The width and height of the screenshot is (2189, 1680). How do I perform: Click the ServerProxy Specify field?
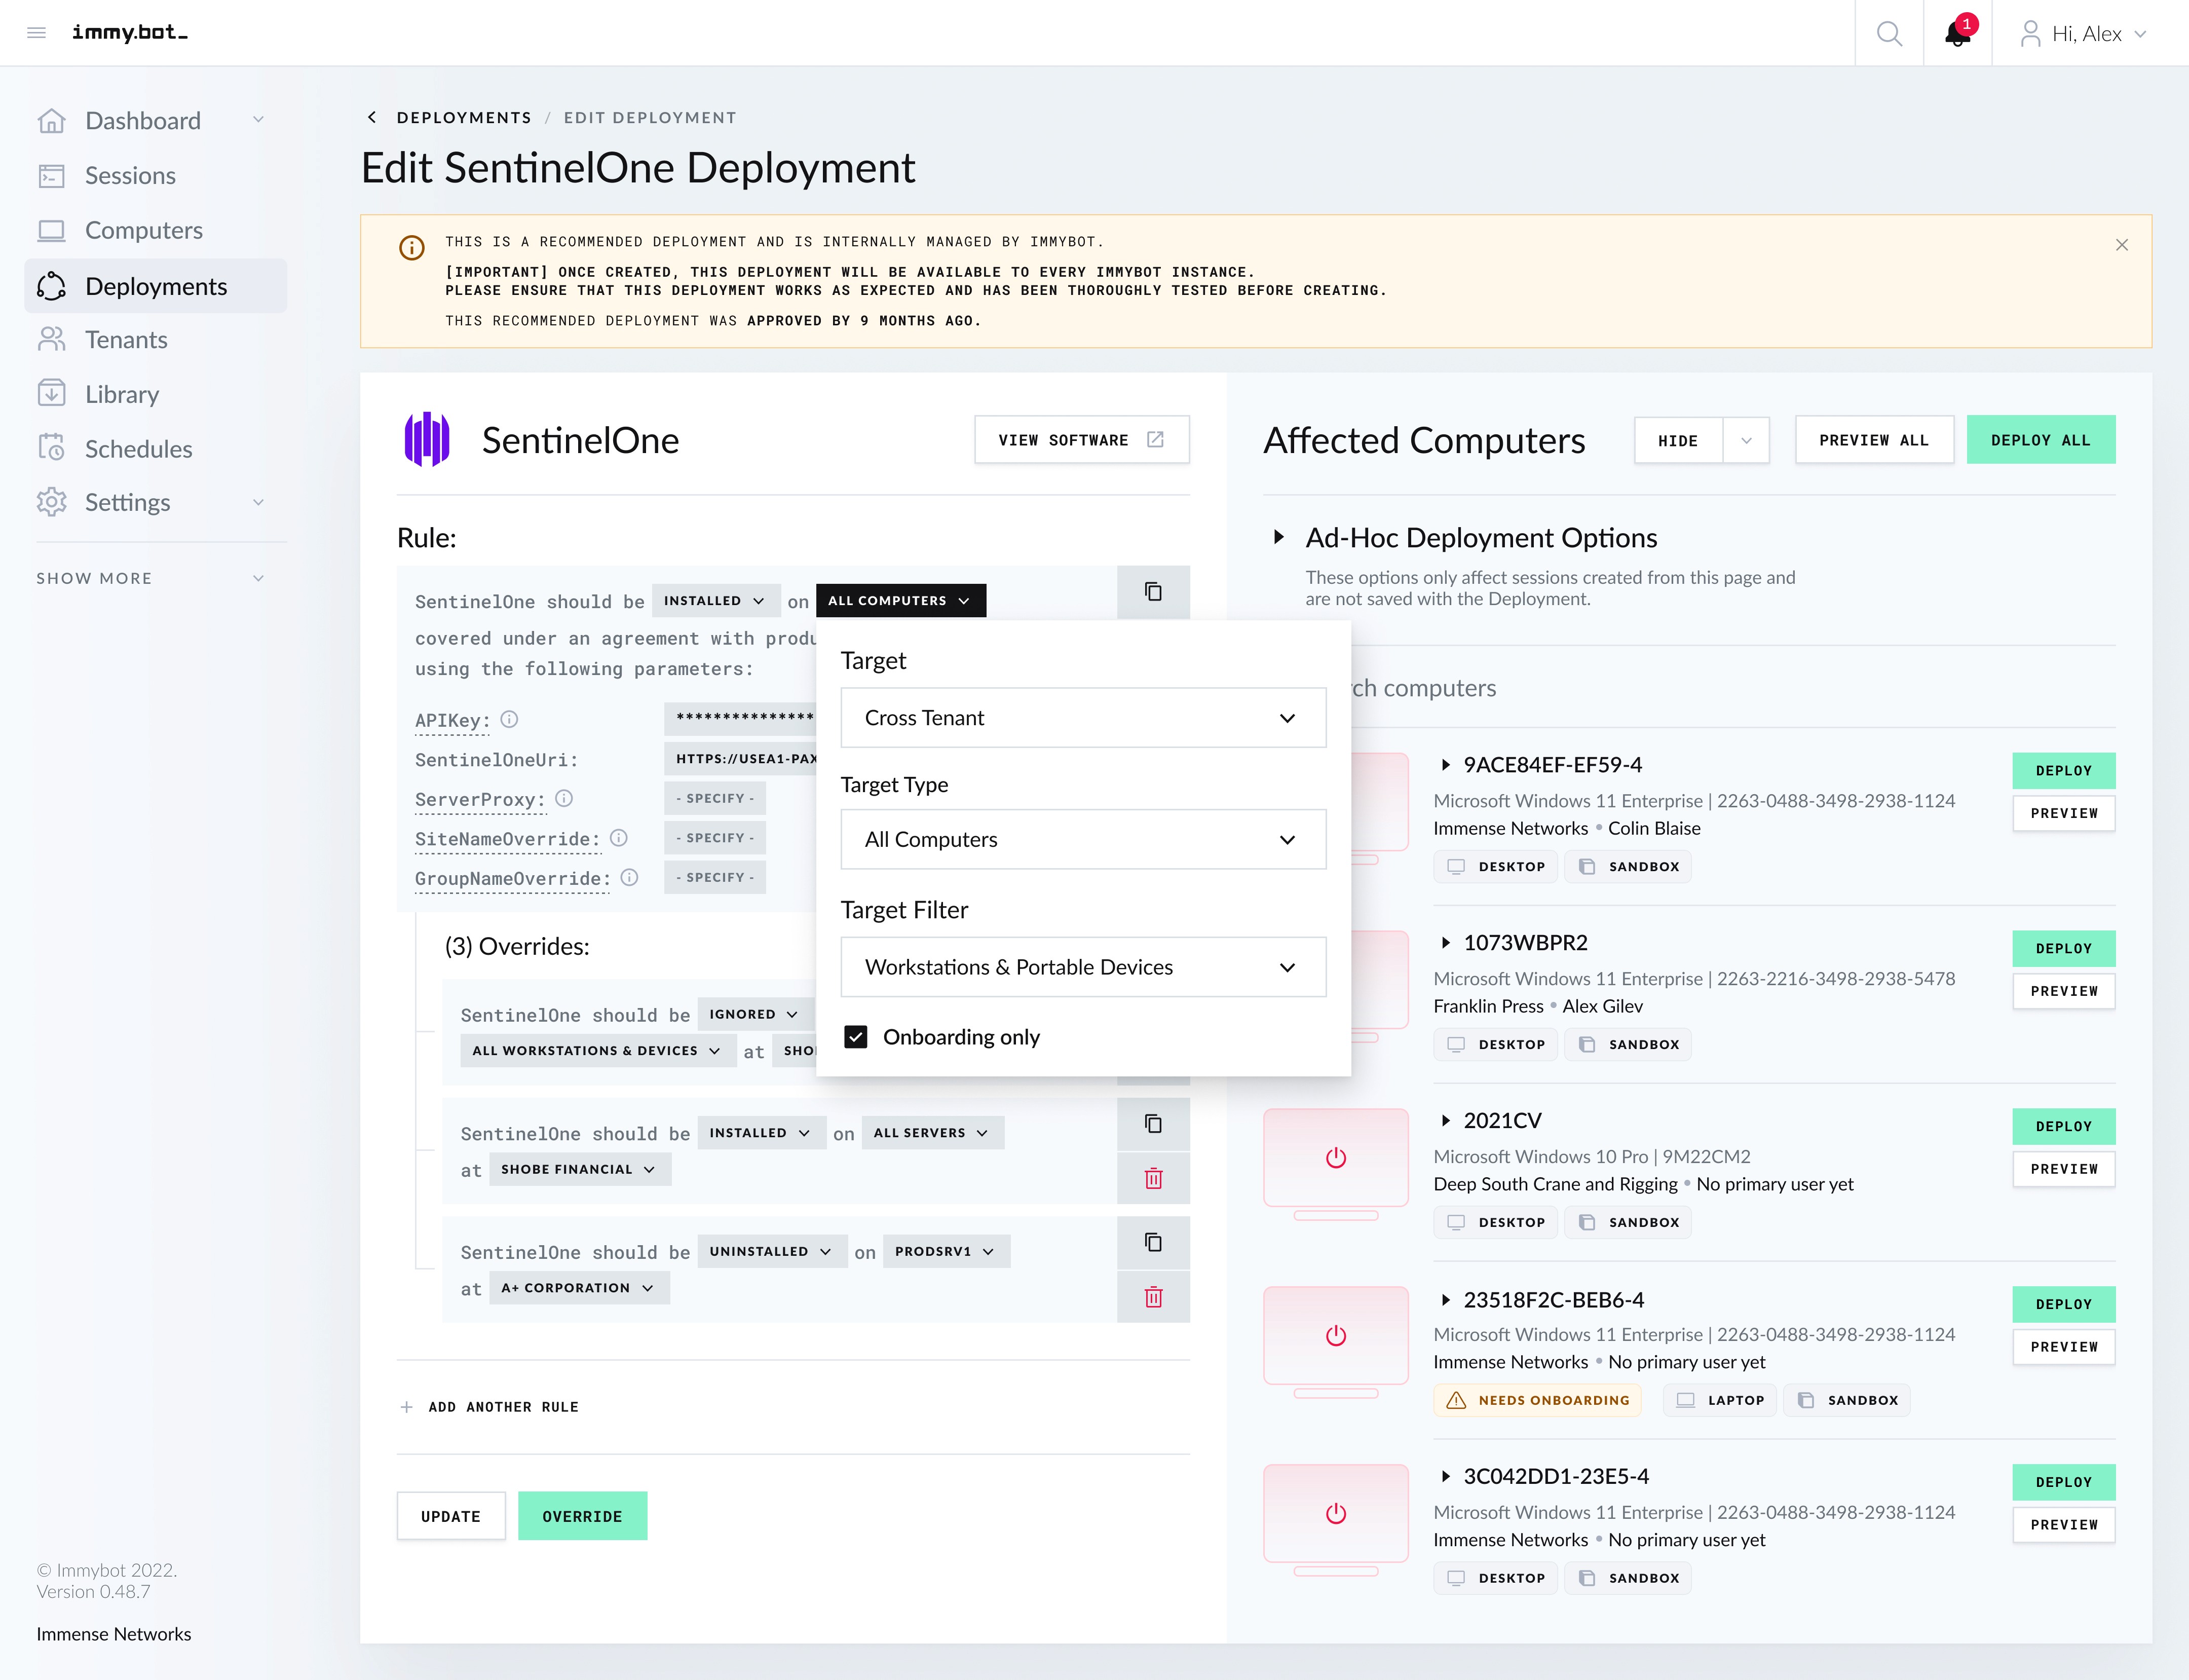pyautogui.click(x=715, y=798)
